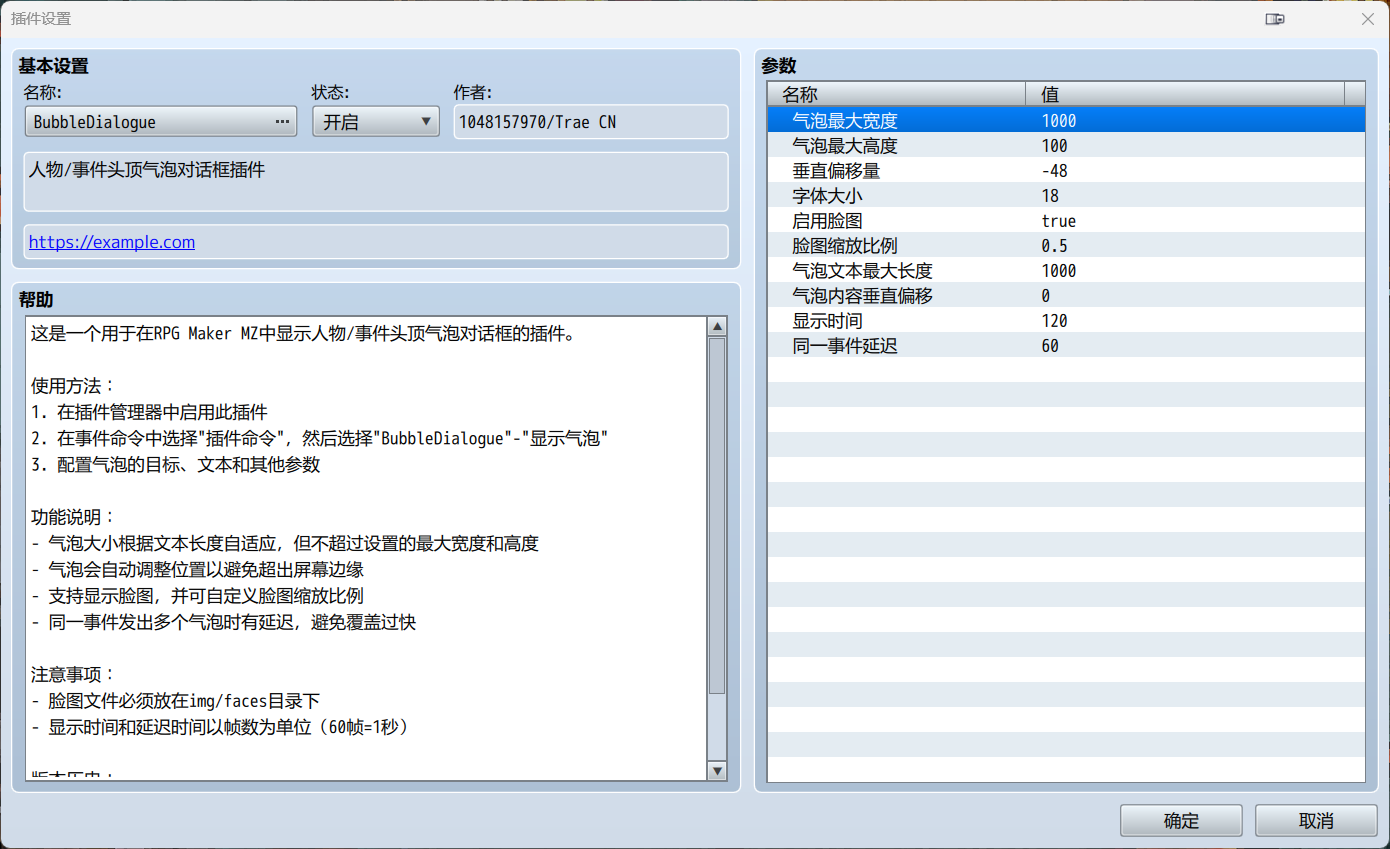Click the author field 1048157970/Trae CN
The width and height of the screenshot is (1390, 849).
pos(591,122)
